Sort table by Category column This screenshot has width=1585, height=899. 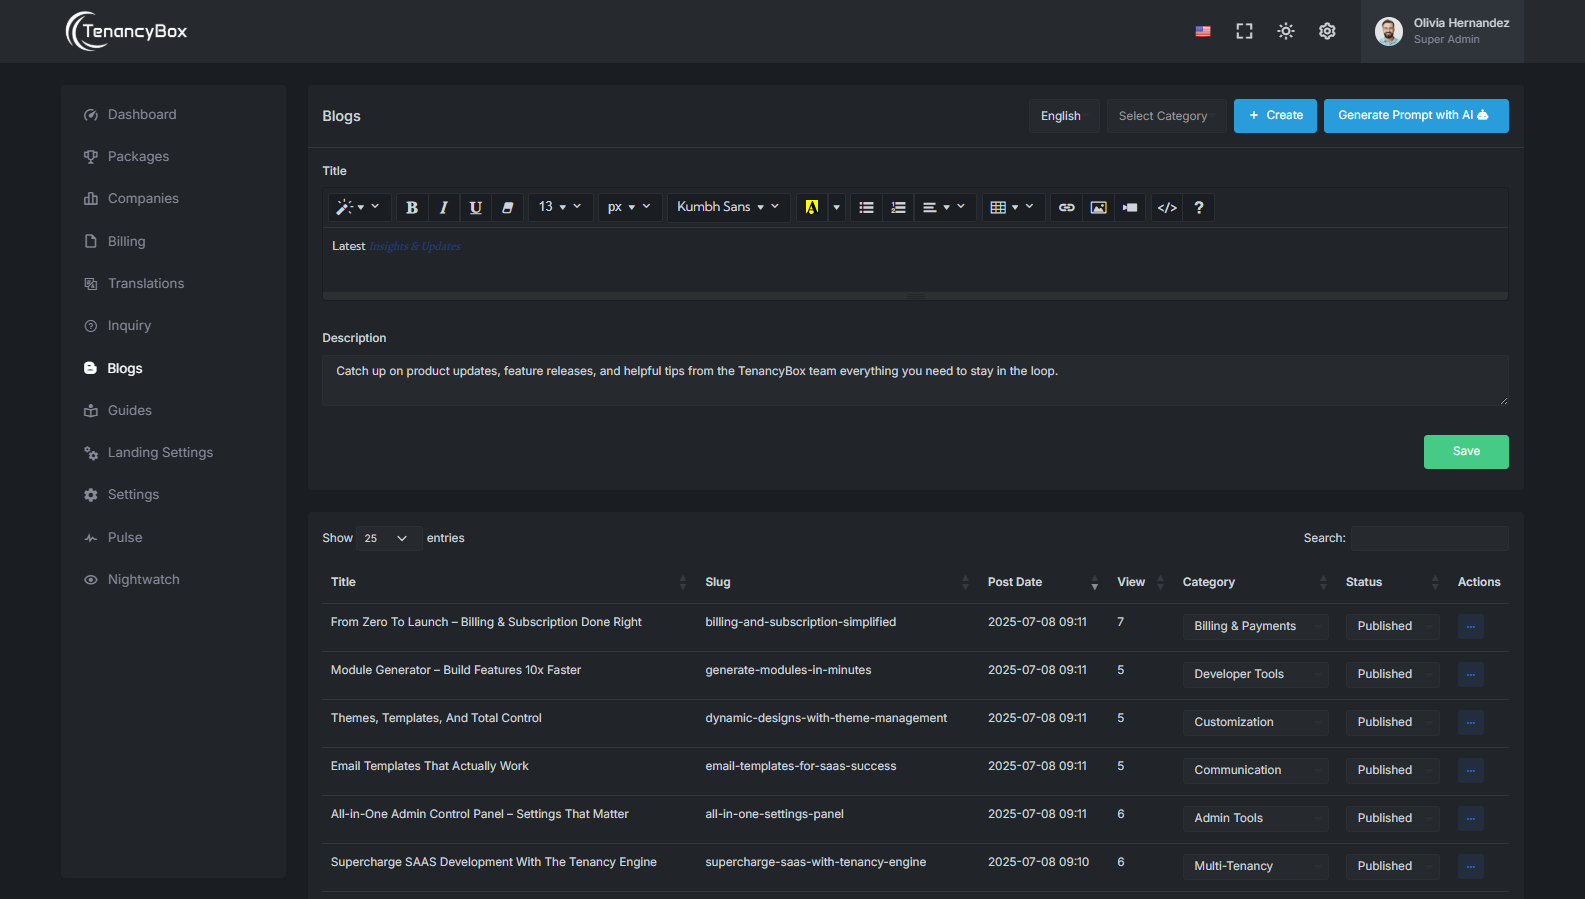point(1255,582)
